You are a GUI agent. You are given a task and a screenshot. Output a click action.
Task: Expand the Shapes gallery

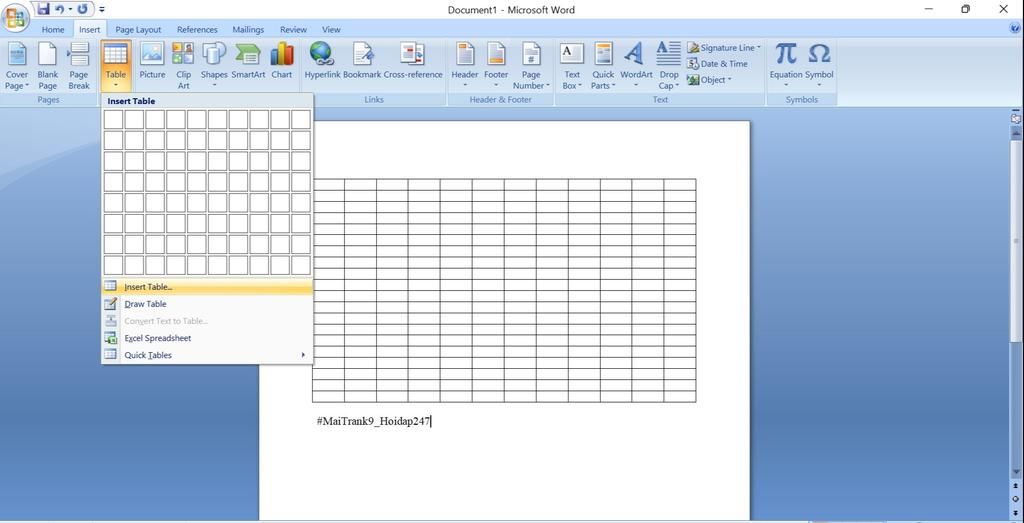[214, 66]
